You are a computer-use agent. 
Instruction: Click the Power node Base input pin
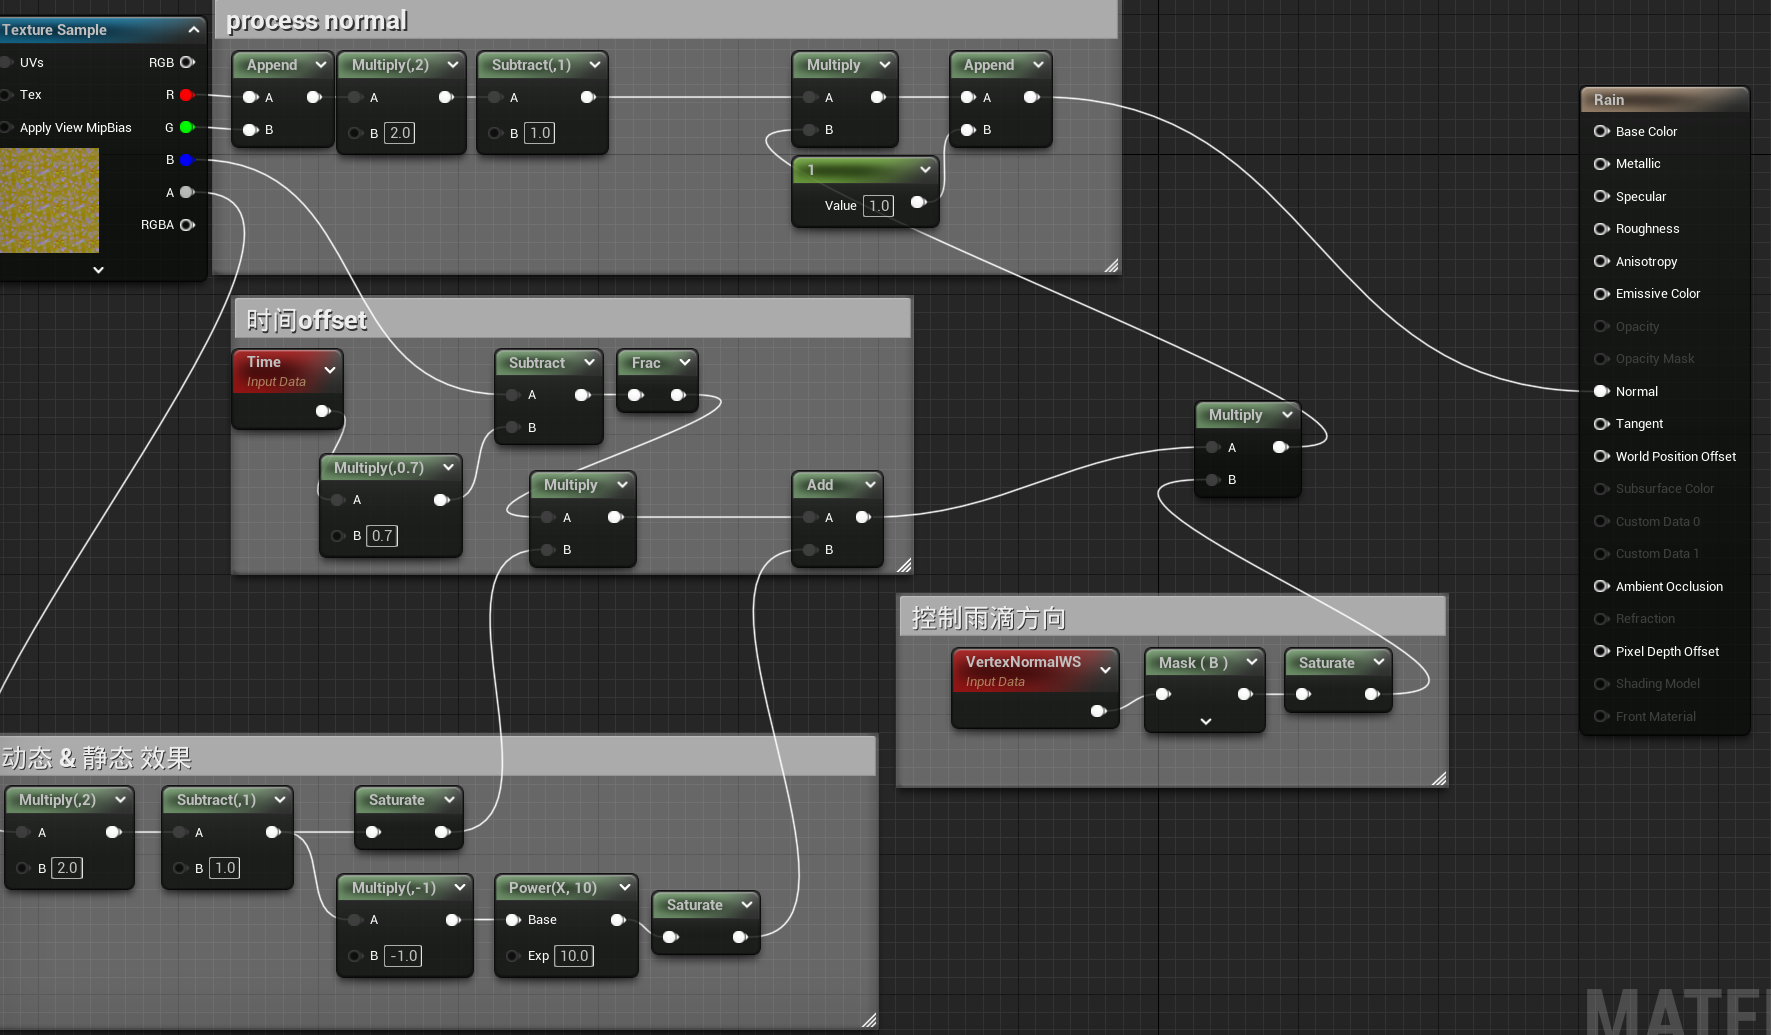click(513, 920)
